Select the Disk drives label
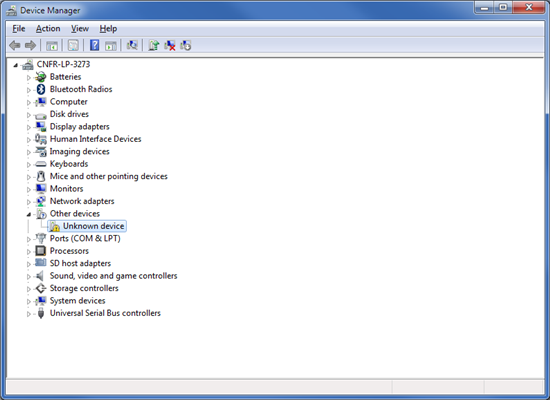This screenshot has height=400, width=550. click(x=69, y=114)
